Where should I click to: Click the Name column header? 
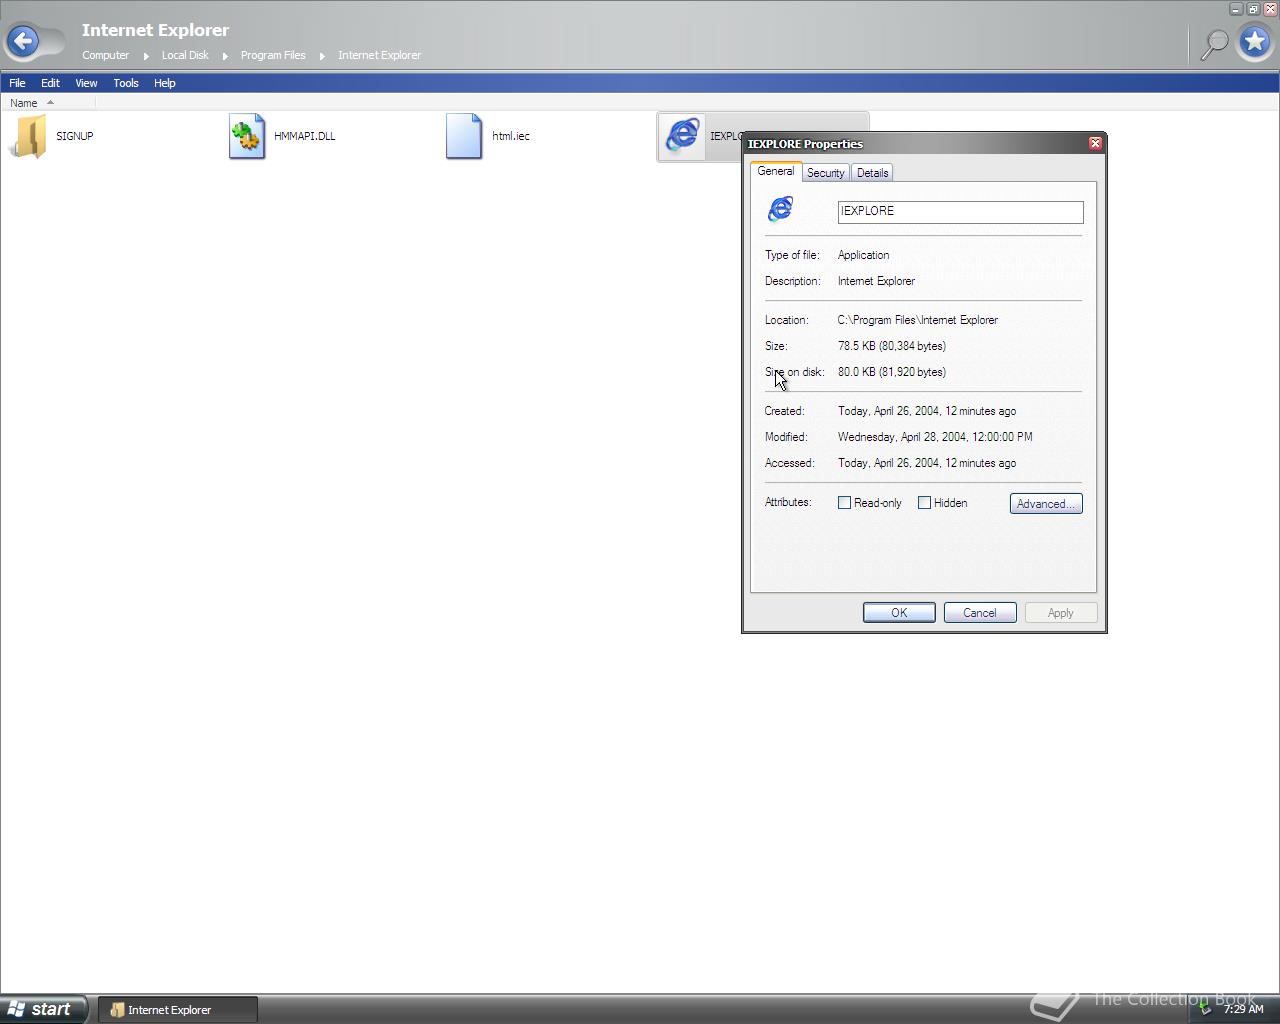[47, 102]
